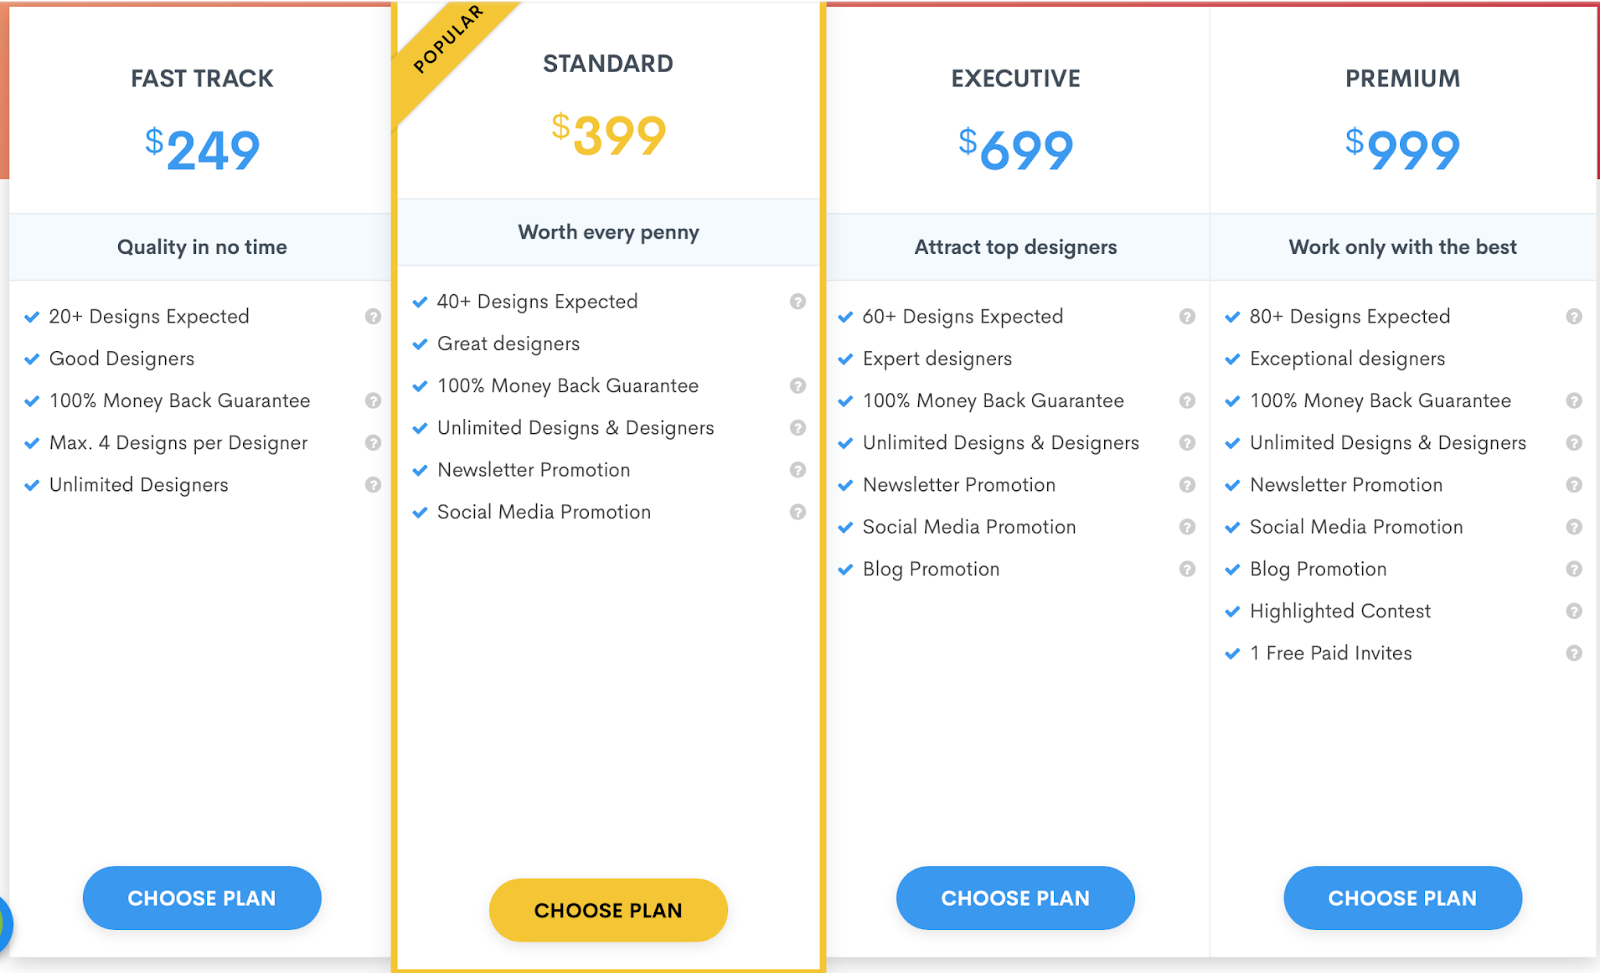This screenshot has height=973, width=1600.
Task: Choose the Fast Track plan
Action: pos(202,898)
